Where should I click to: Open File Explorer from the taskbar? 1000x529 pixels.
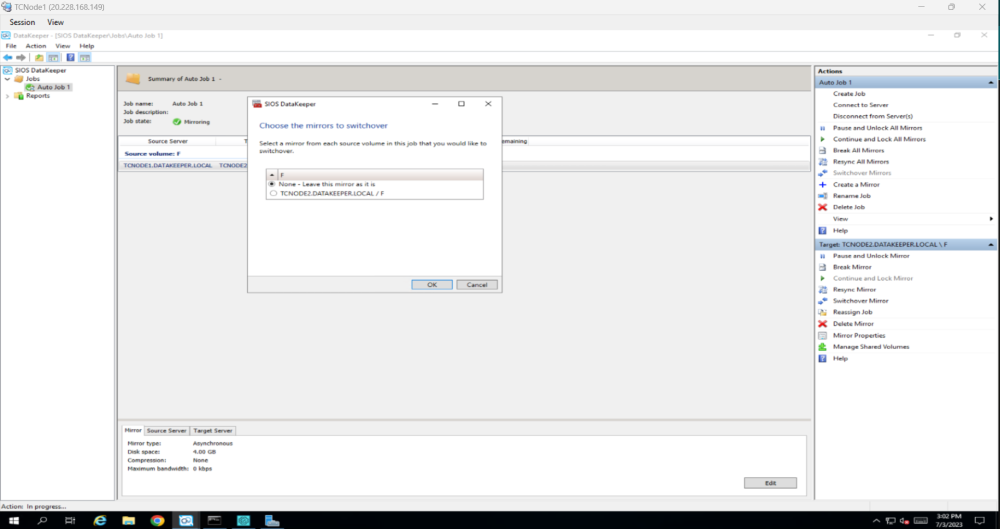click(x=128, y=520)
